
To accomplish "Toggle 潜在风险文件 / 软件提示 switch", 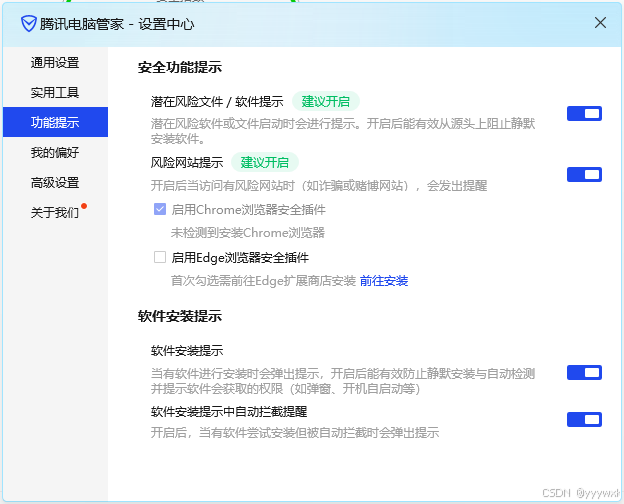I will [584, 113].
